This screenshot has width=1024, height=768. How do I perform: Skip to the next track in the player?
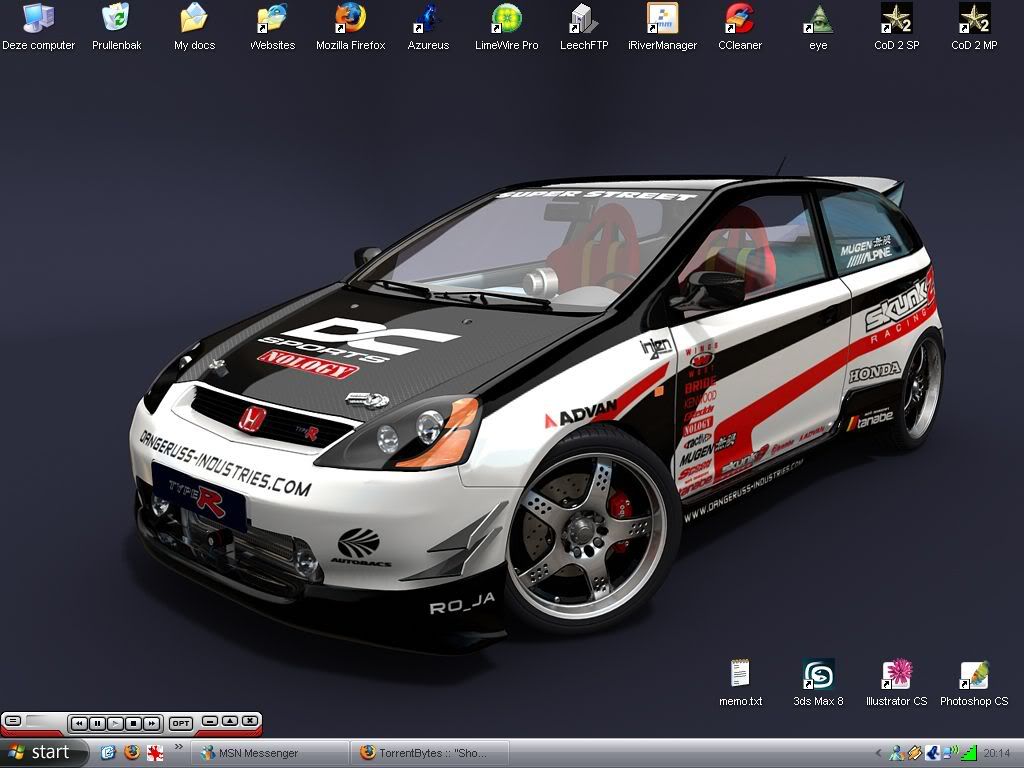click(x=151, y=722)
